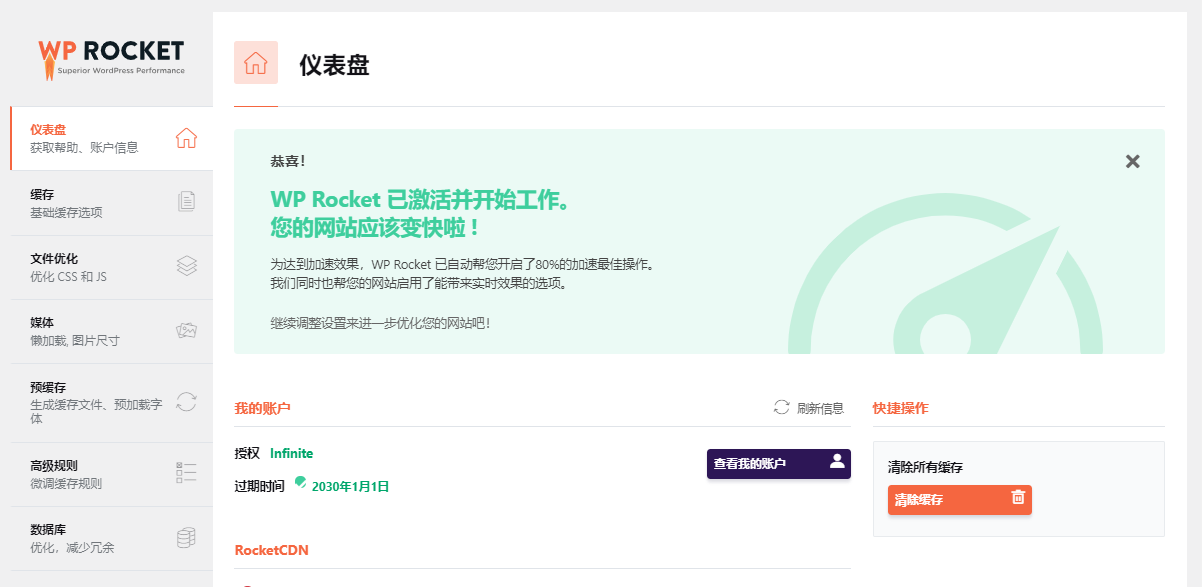
Task: Dismiss the congratulations notice with X
Action: click(x=1132, y=161)
